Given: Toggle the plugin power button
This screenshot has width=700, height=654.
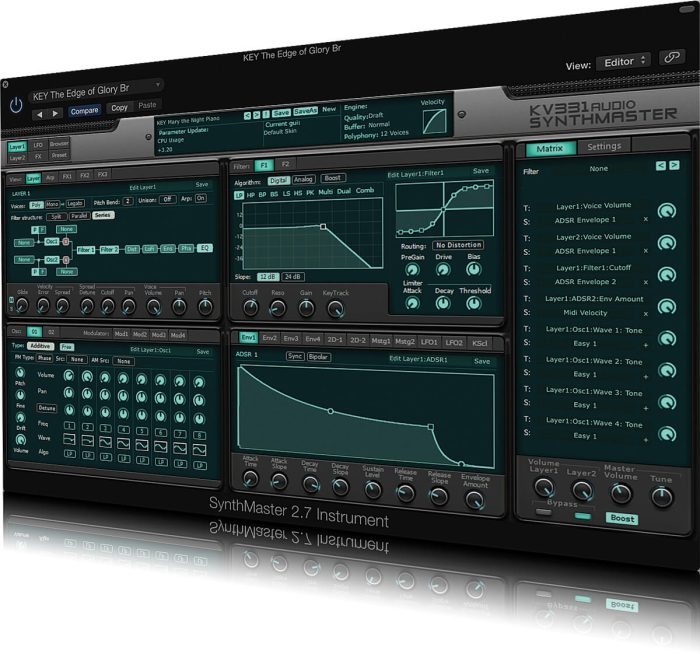Looking at the screenshot, I should tap(16, 105).
